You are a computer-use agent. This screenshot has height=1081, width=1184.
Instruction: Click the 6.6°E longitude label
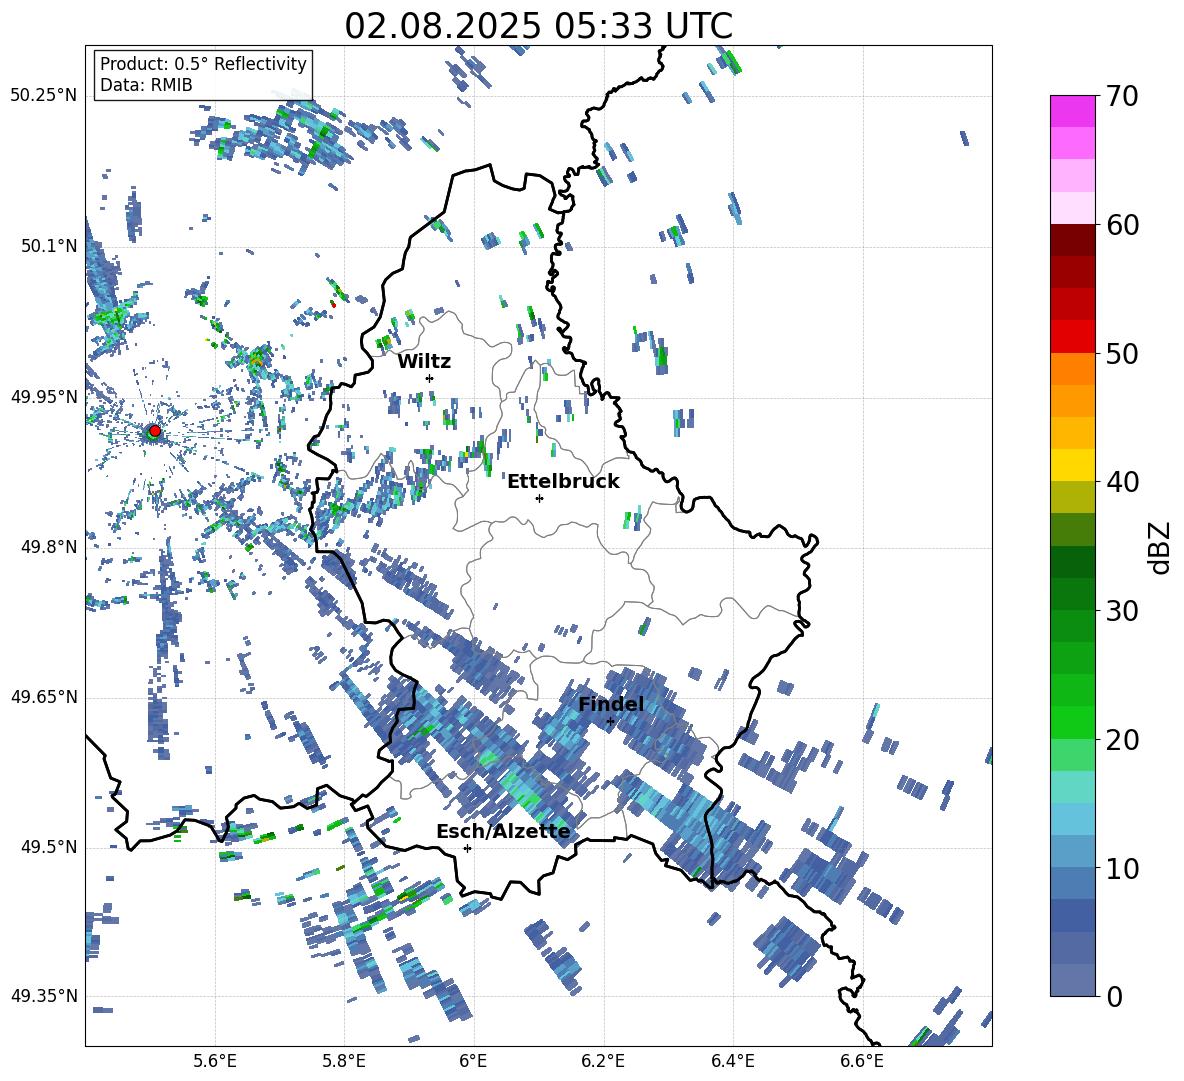click(x=862, y=1061)
